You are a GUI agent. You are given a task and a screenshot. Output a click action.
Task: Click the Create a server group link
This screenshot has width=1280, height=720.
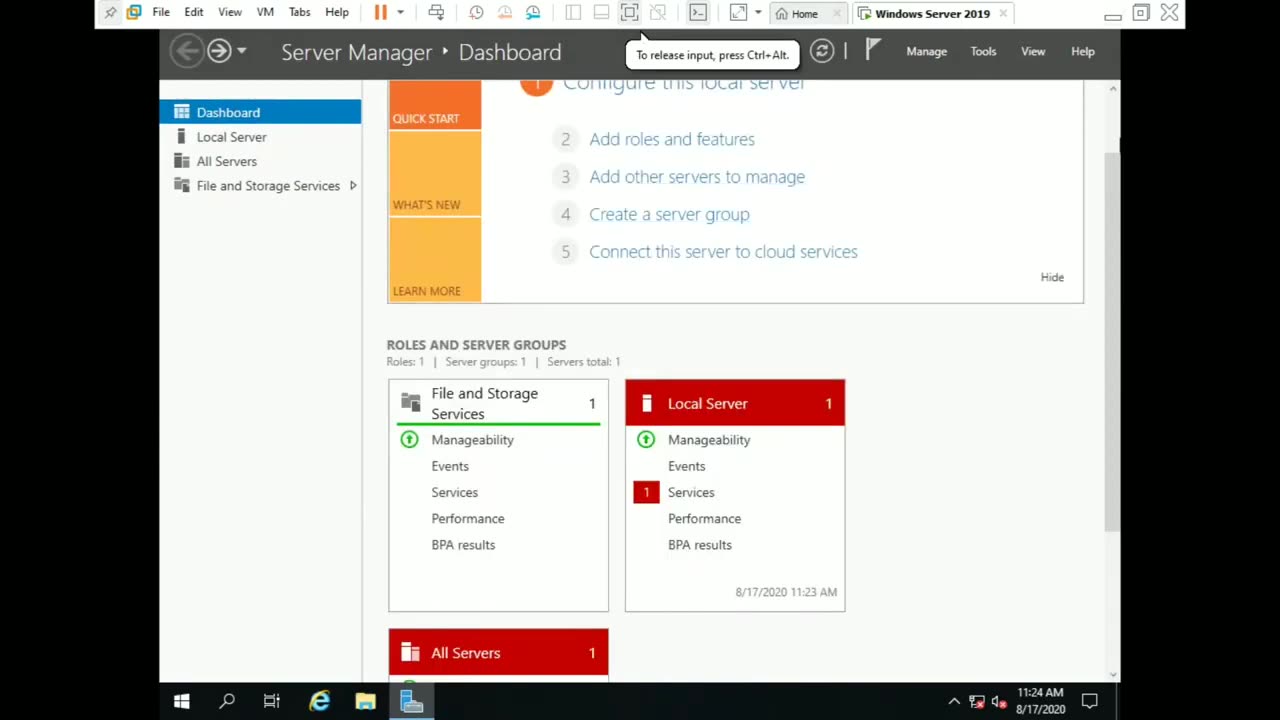tap(669, 214)
